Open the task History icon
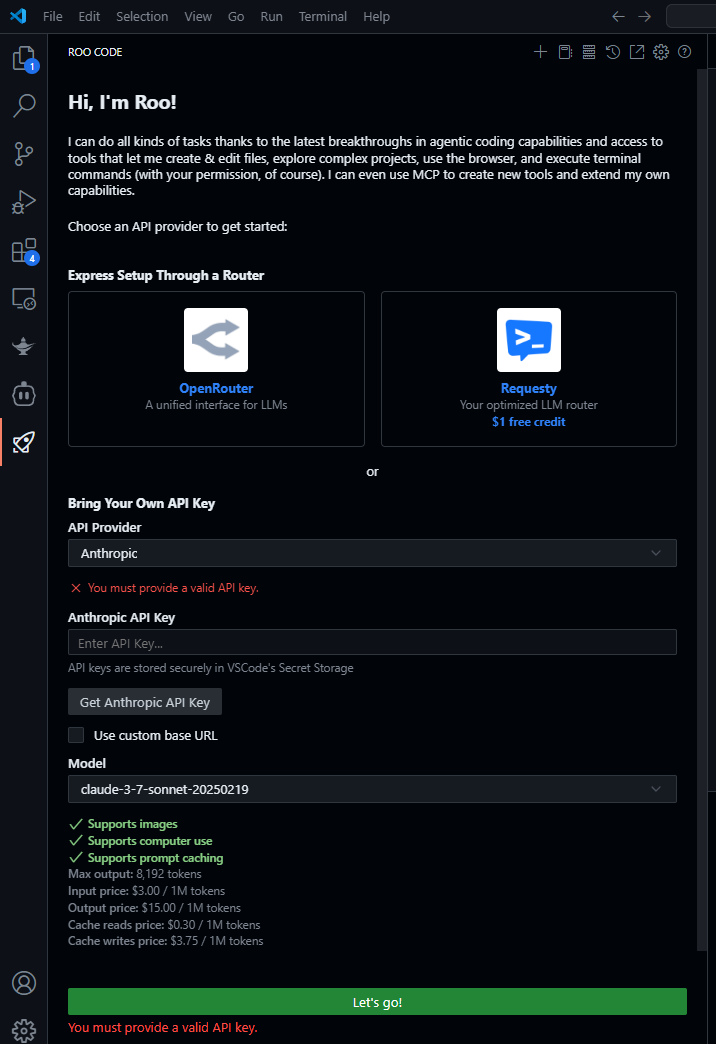The height and width of the screenshot is (1044, 716). (613, 52)
